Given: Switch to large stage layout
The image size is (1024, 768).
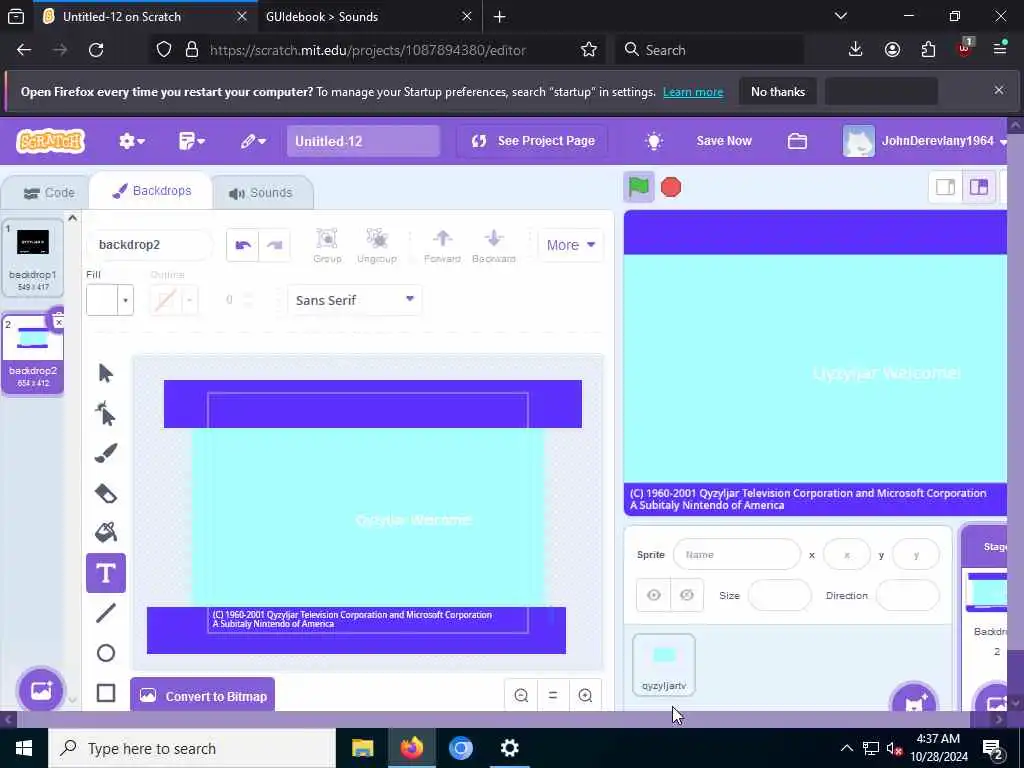Looking at the screenshot, I should (978, 187).
